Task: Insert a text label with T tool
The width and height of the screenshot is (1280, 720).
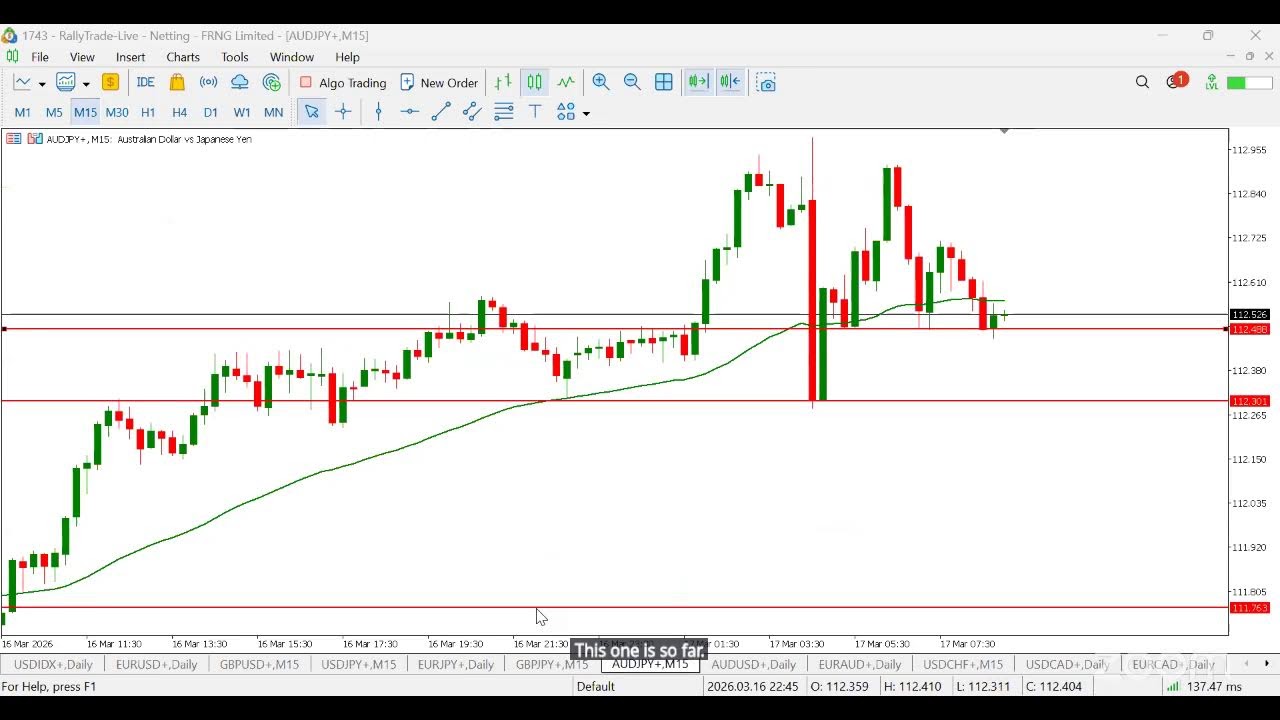Action: 535,112
